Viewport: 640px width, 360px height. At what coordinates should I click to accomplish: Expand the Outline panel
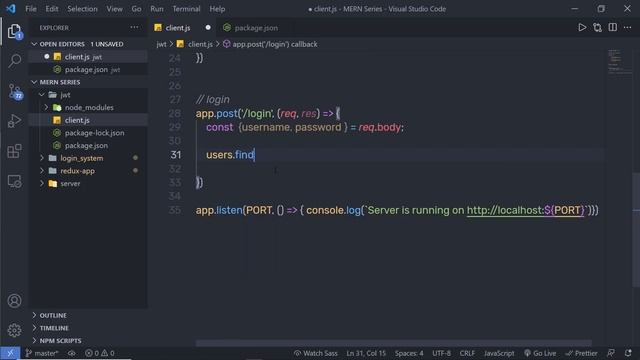pyautogui.click(x=34, y=316)
